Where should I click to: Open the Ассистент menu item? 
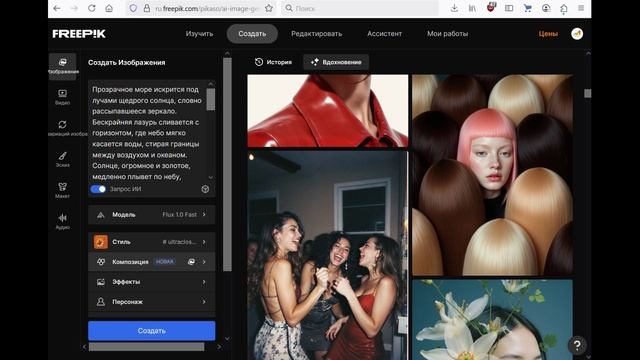[384, 34]
